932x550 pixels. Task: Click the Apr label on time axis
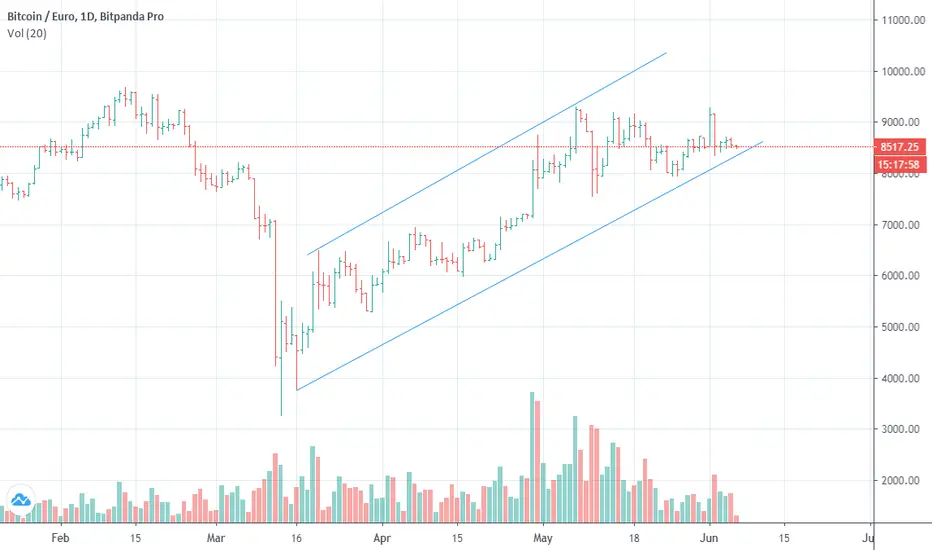click(382, 538)
